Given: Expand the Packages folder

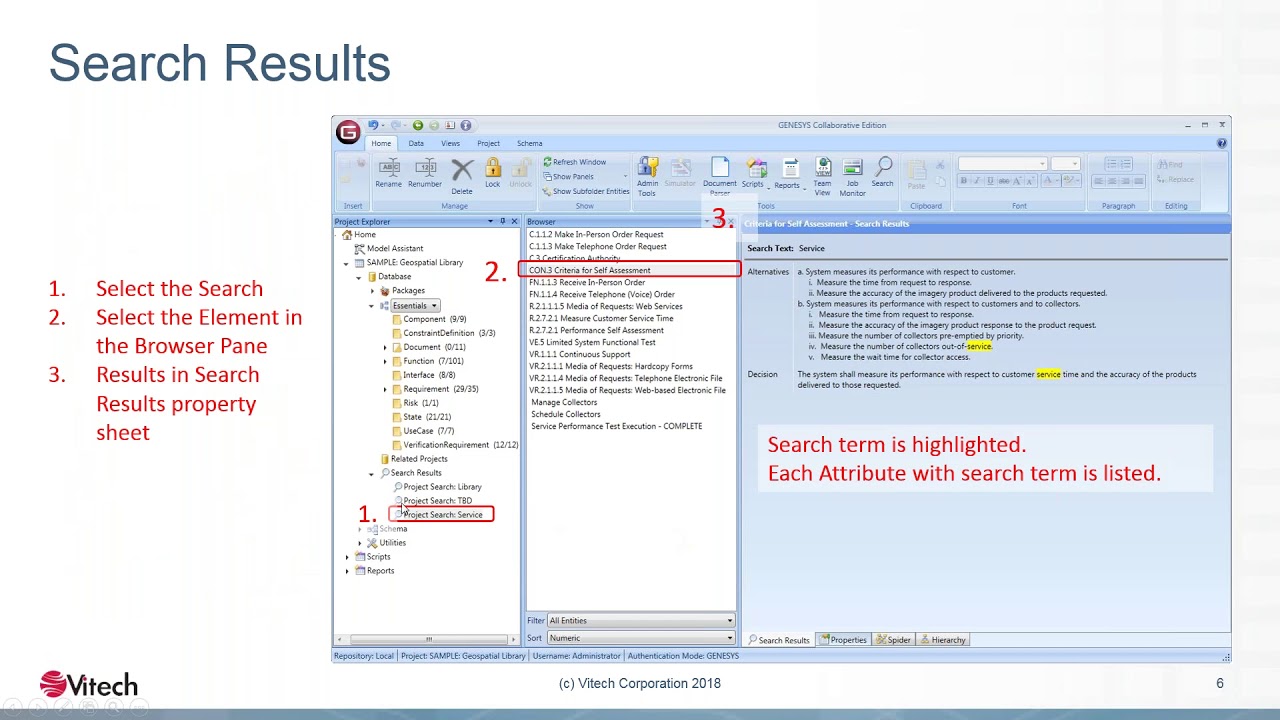Looking at the screenshot, I should 372,291.
